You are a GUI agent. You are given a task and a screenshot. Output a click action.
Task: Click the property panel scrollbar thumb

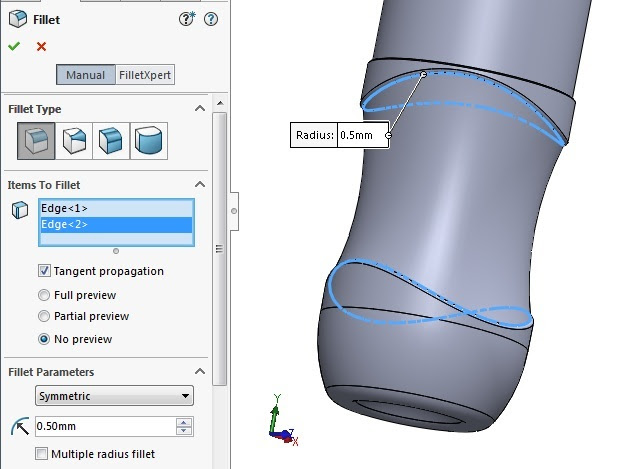coord(220,249)
